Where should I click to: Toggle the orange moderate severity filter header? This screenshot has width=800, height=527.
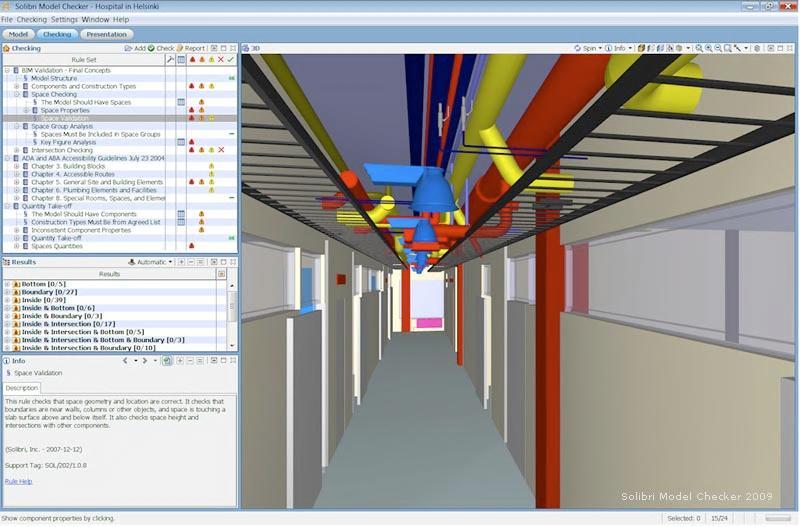[202, 60]
